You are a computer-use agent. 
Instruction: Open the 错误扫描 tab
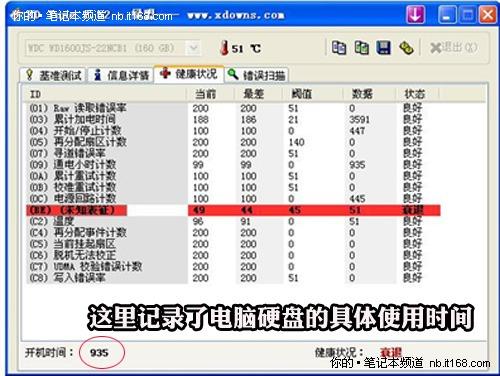click(256, 75)
